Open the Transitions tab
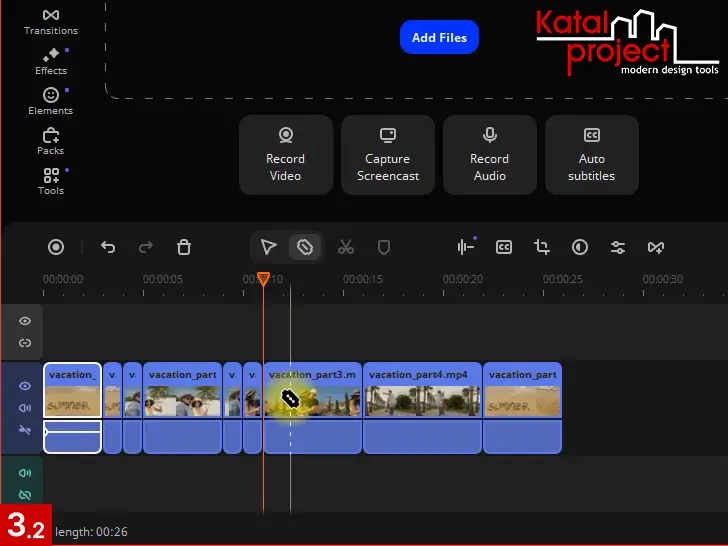Screen dimensions: 728x546 (x=51, y=21)
